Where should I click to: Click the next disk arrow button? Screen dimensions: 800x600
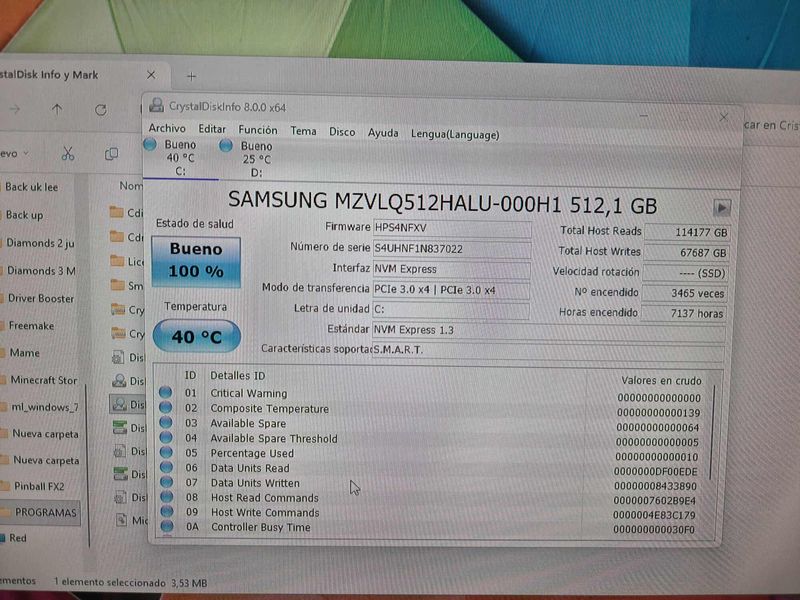(721, 208)
